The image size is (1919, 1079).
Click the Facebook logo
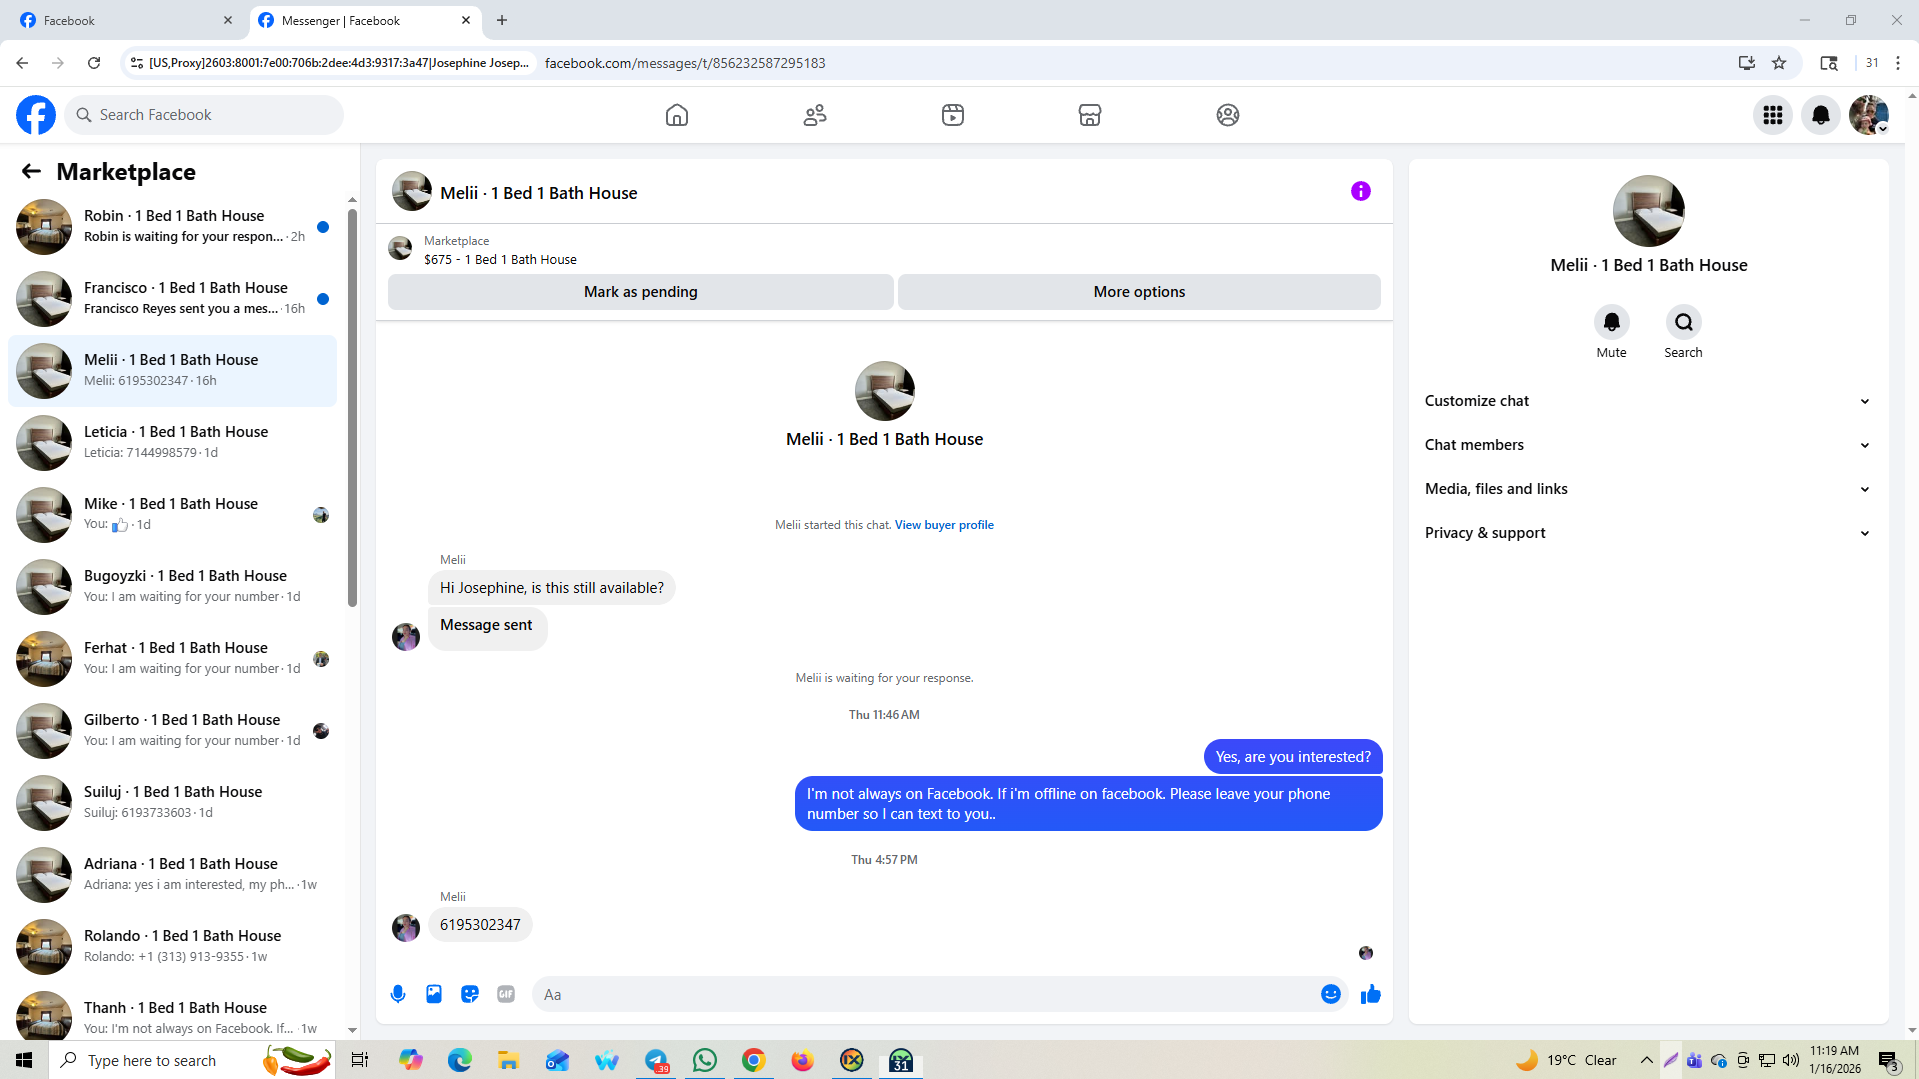36,115
